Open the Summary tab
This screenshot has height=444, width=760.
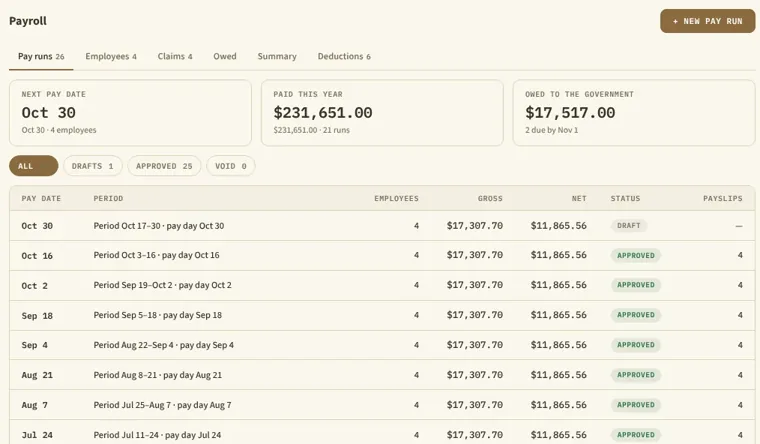277,57
